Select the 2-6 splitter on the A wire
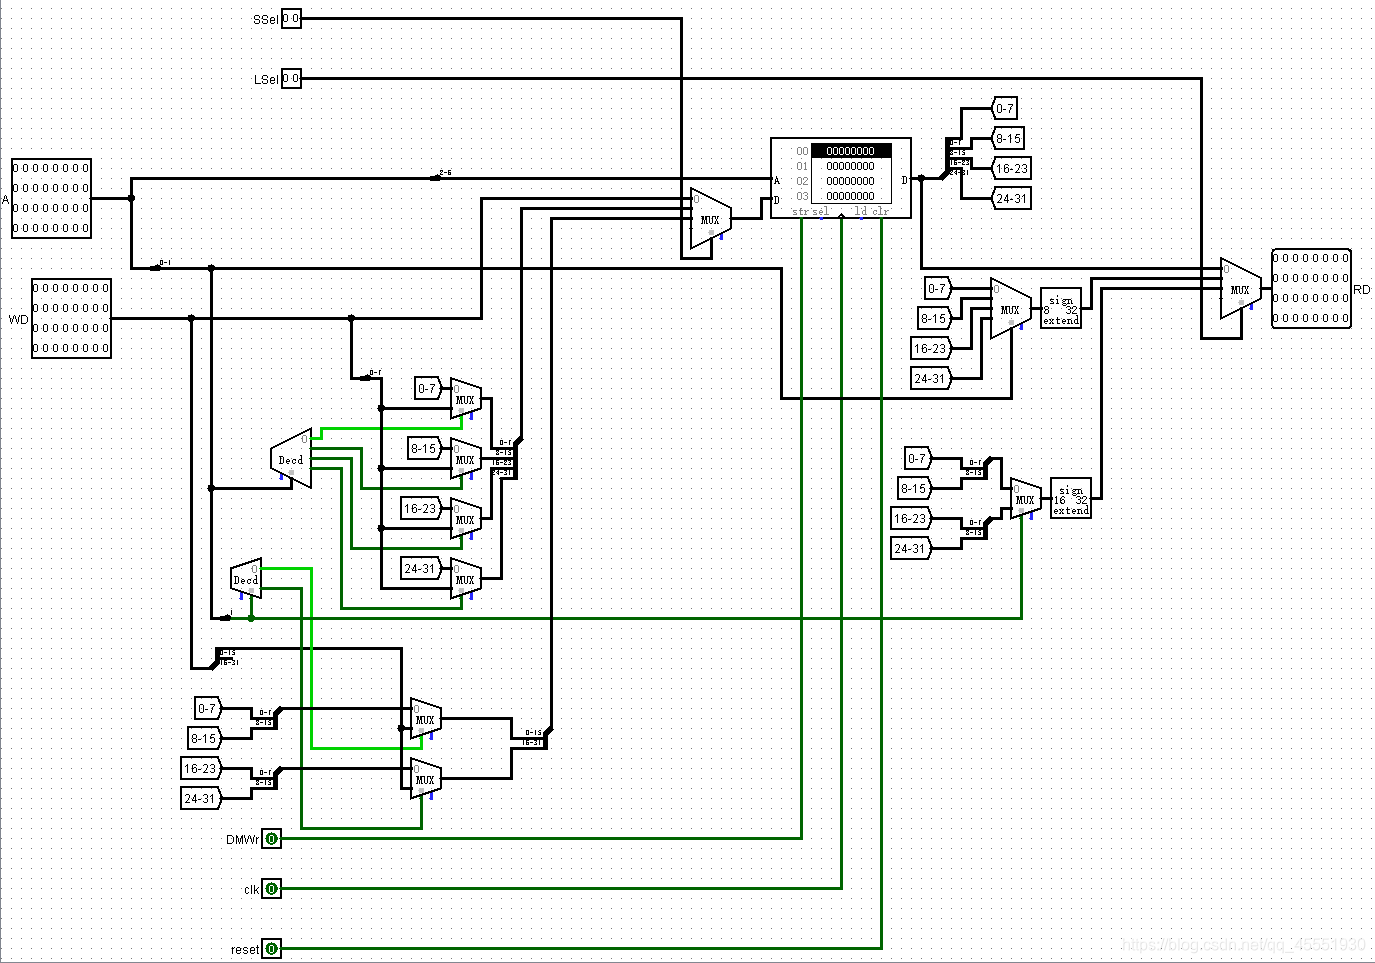The width and height of the screenshot is (1375, 963). pyautogui.click(x=440, y=176)
